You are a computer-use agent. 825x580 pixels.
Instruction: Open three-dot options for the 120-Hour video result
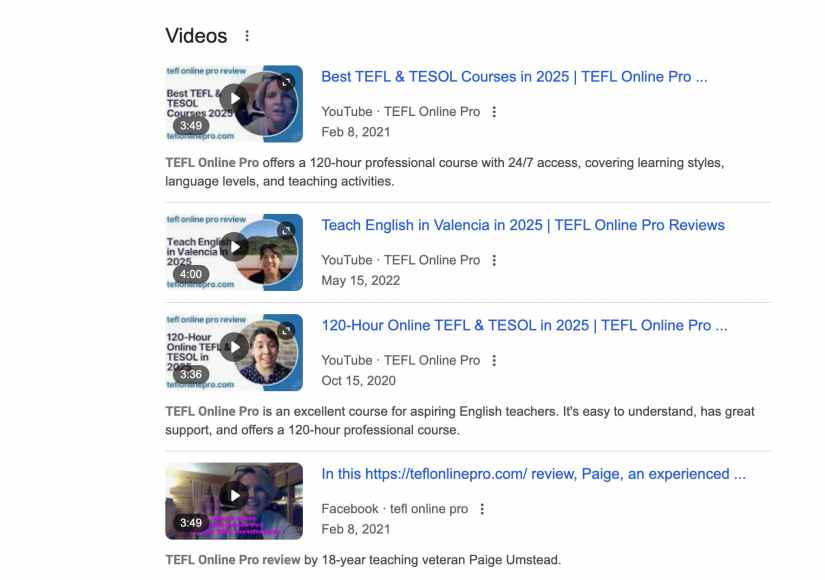point(493,359)
